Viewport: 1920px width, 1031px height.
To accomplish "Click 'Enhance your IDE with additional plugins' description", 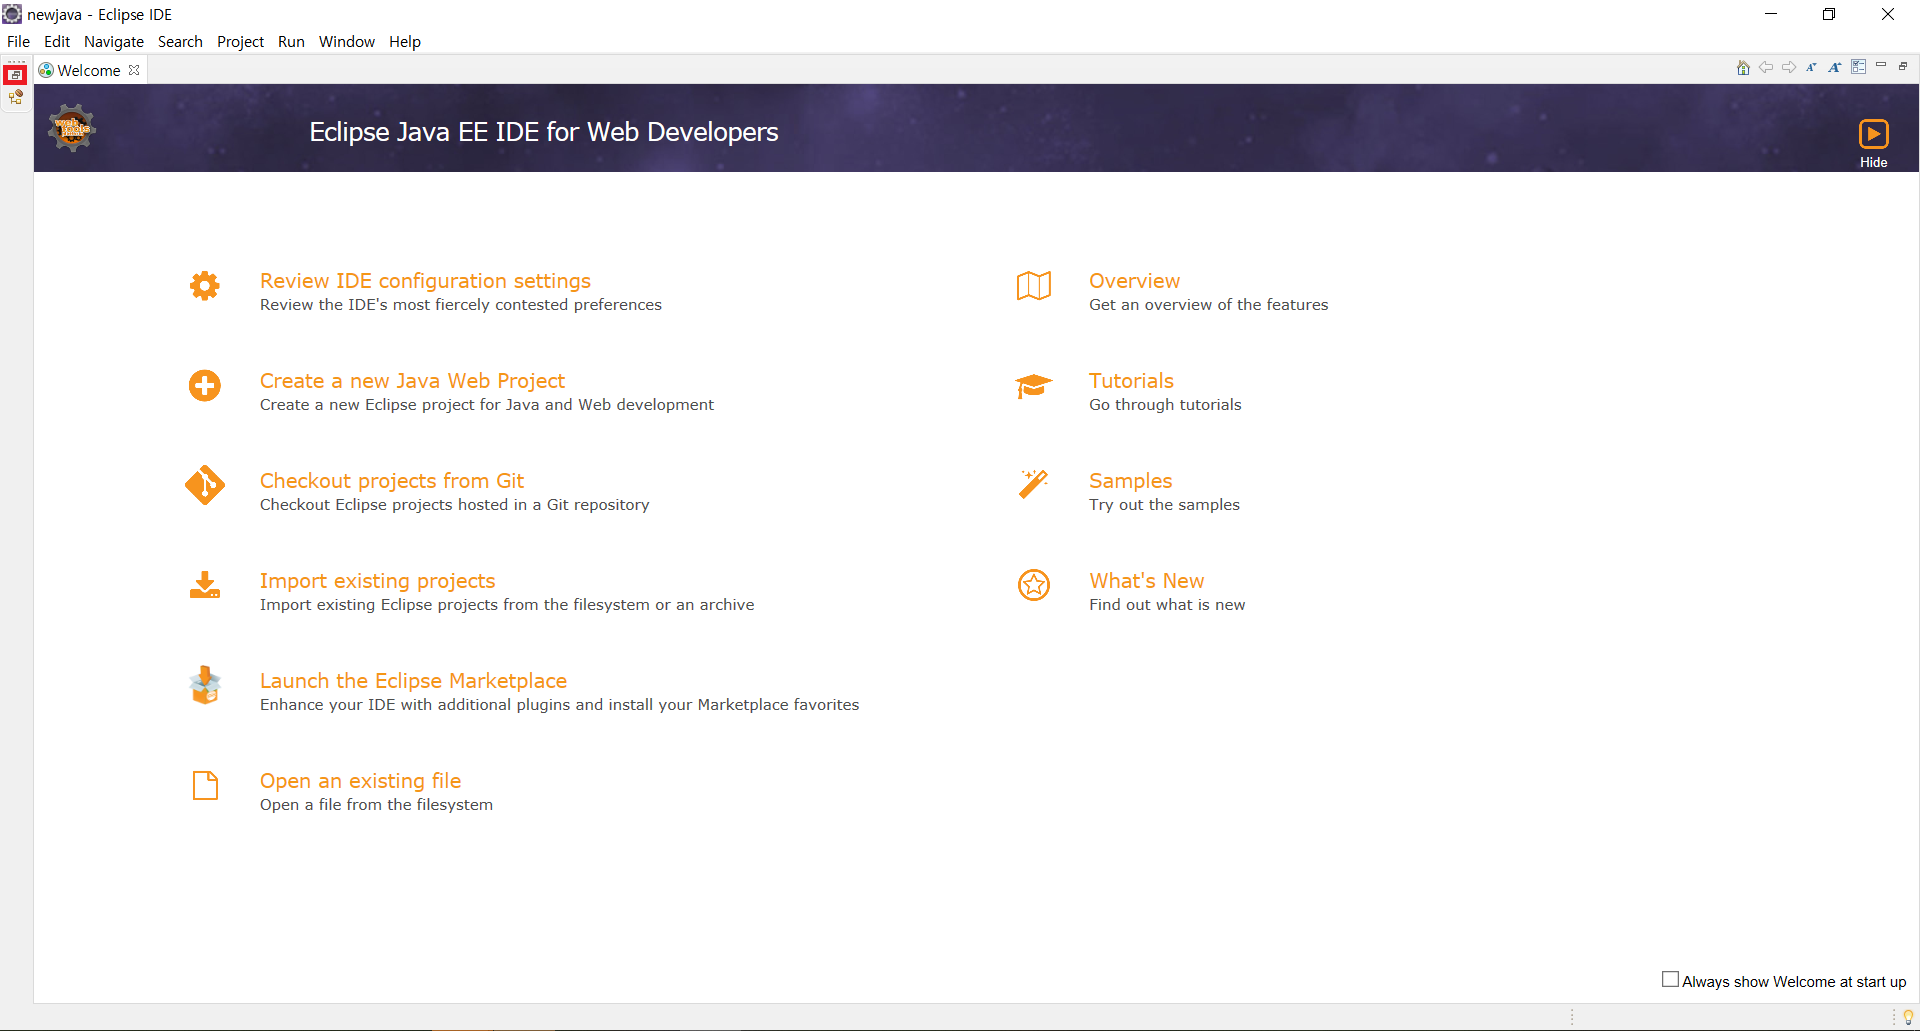I will (x=559, y=705).
